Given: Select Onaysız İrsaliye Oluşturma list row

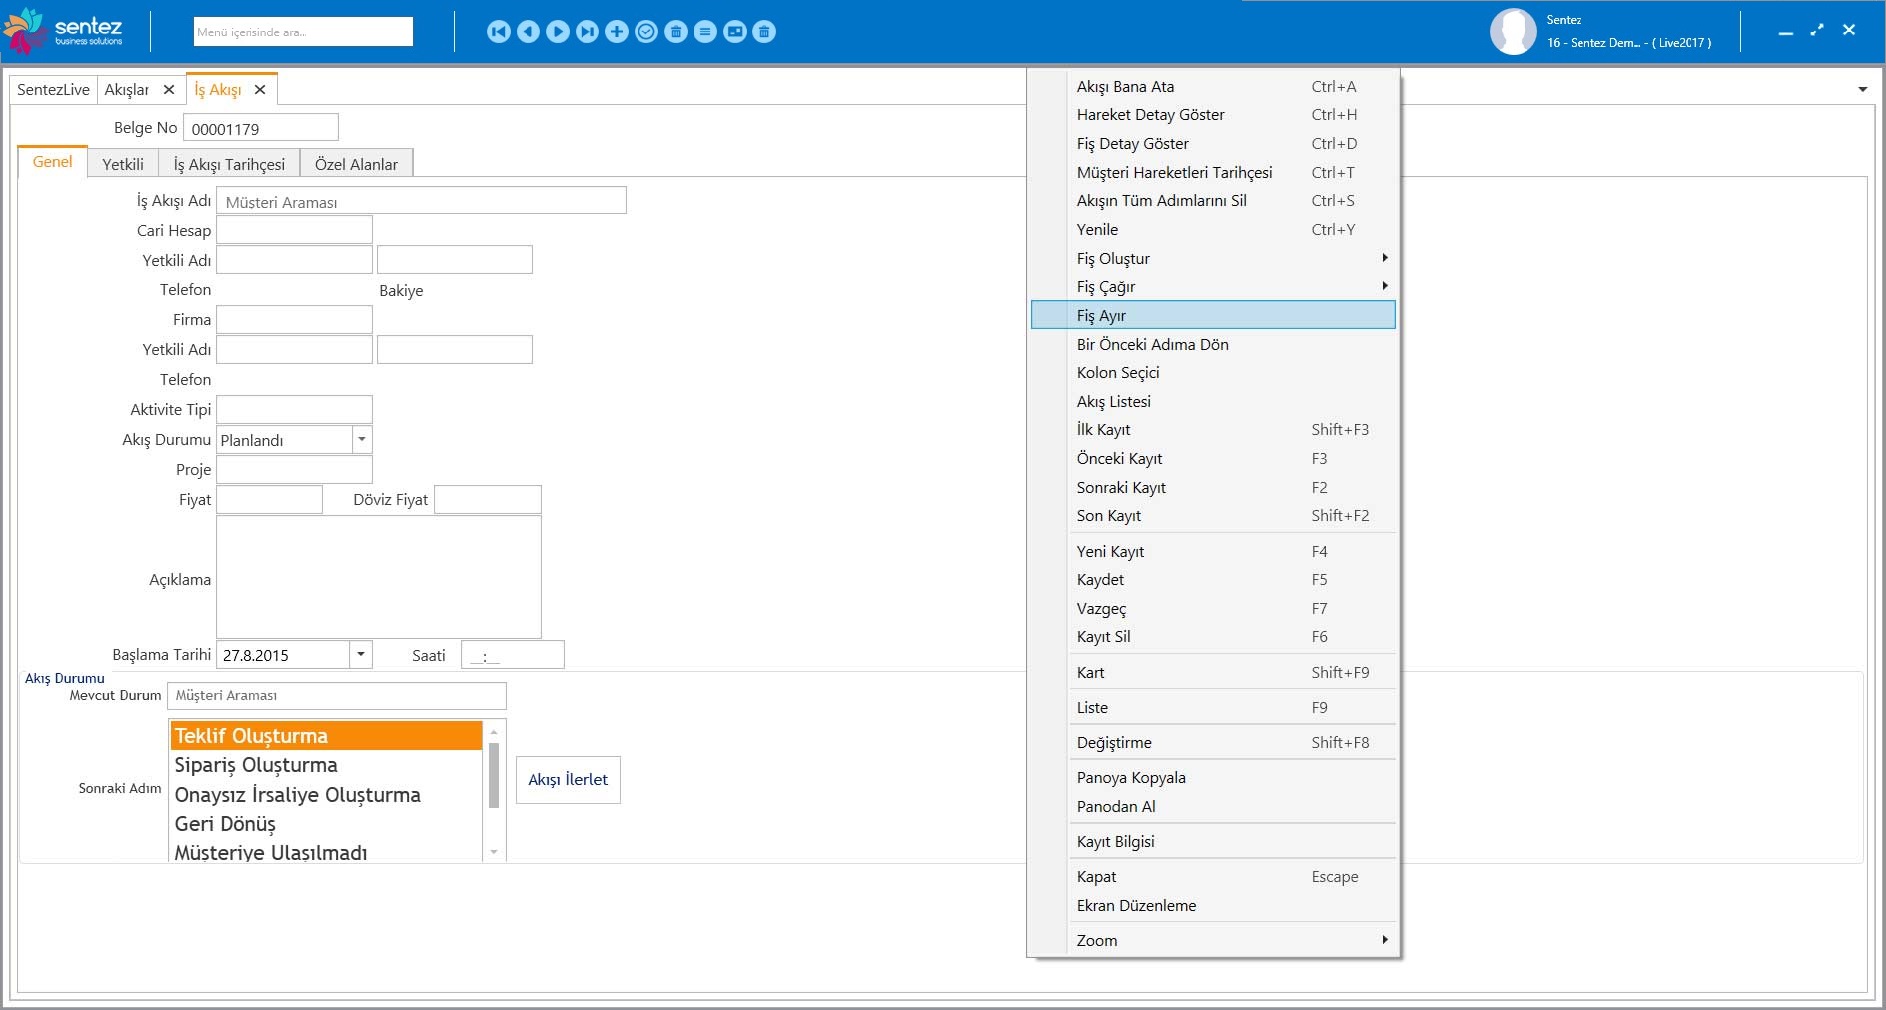Looking at the screenshot, I should [x=326, y=795].
